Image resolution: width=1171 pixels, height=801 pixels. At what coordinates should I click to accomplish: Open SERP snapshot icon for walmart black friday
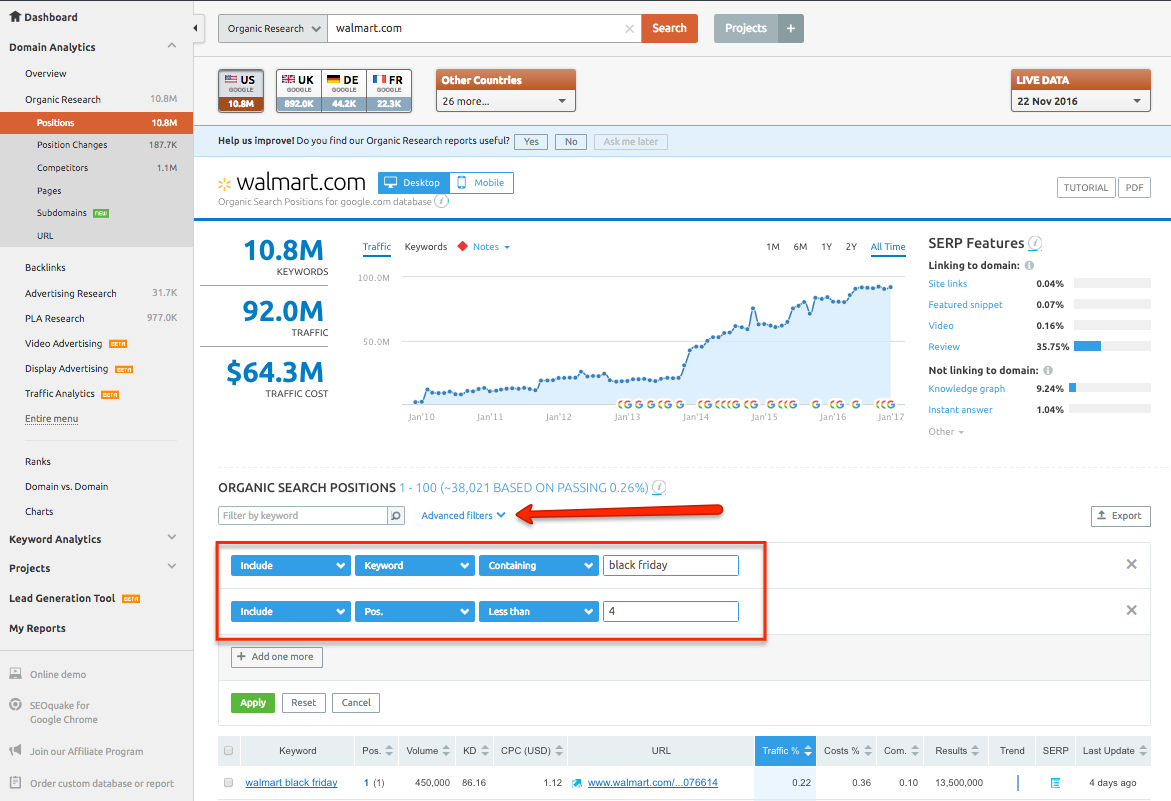(x=1055, y=783)
